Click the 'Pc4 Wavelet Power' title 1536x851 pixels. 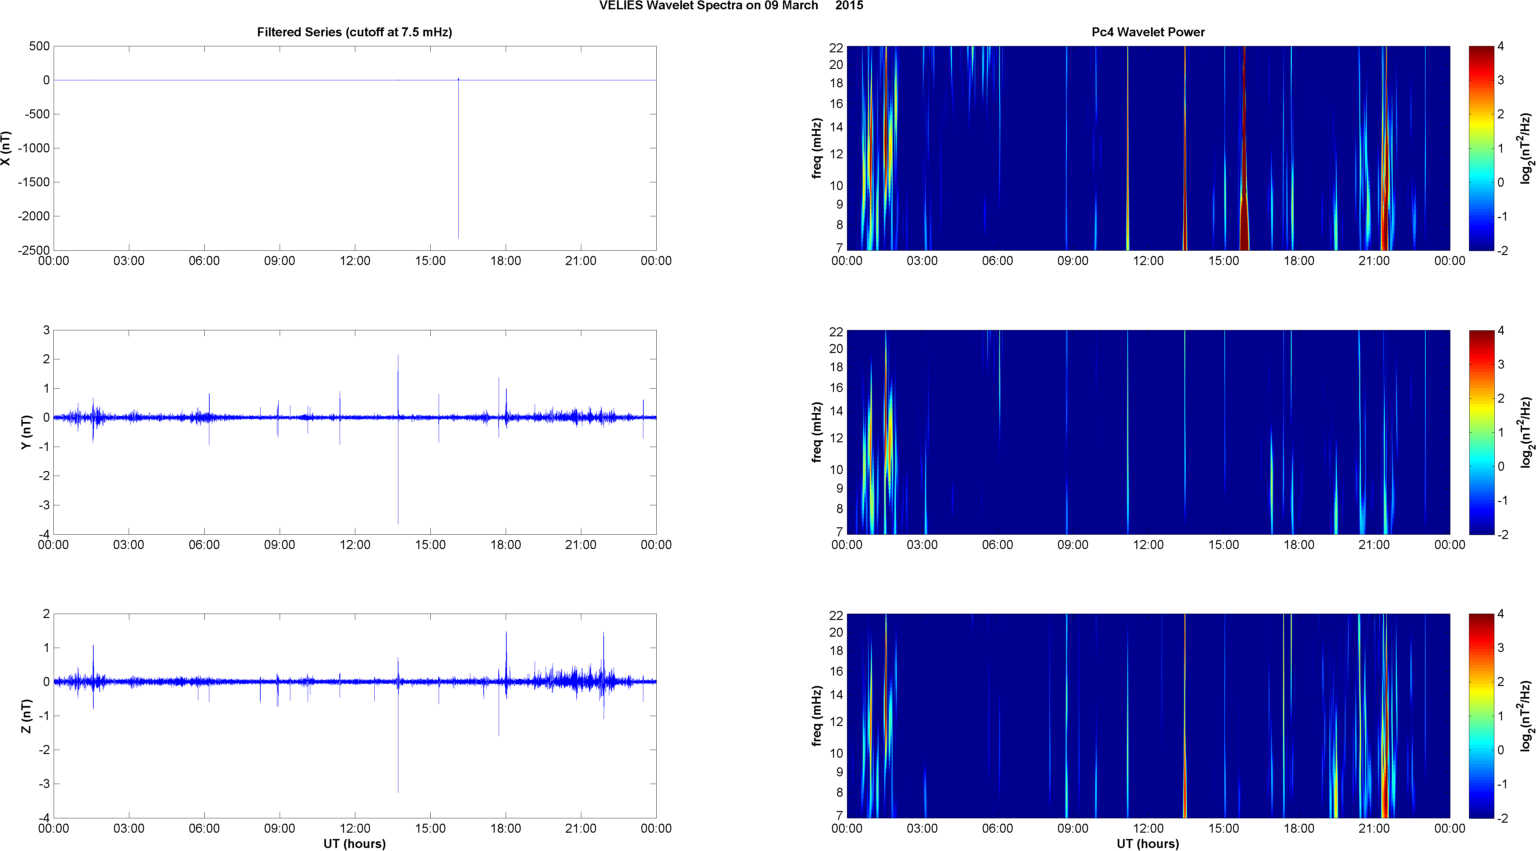pos(1148,32)
